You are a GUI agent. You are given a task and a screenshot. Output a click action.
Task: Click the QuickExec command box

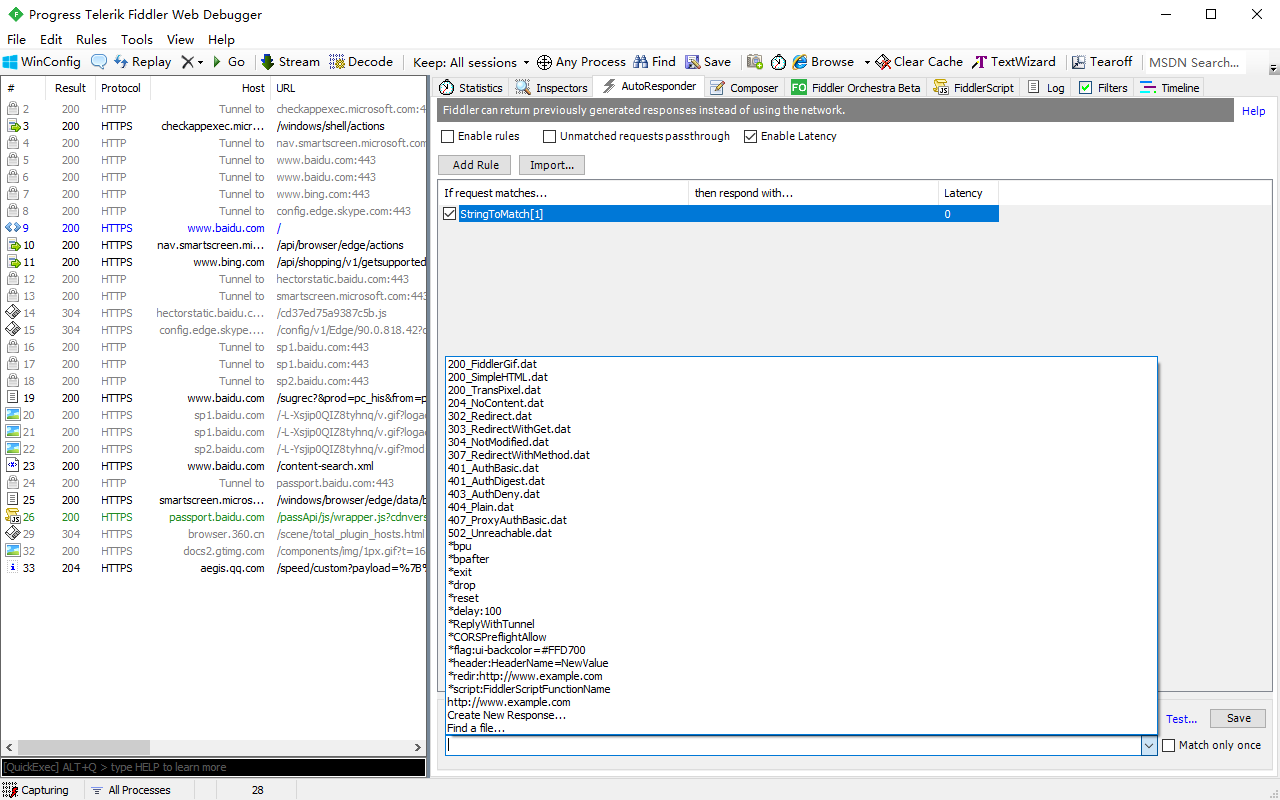click(x=213, y=767)
